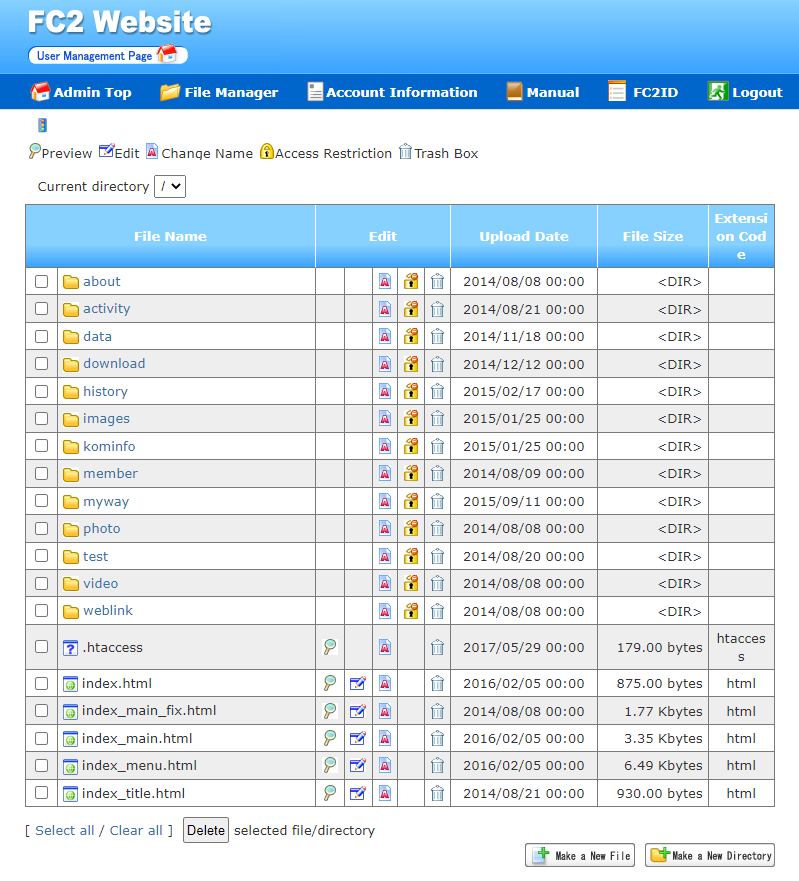
Task: Click rename icon for index_main_fix.html
Action: [385, 711]
